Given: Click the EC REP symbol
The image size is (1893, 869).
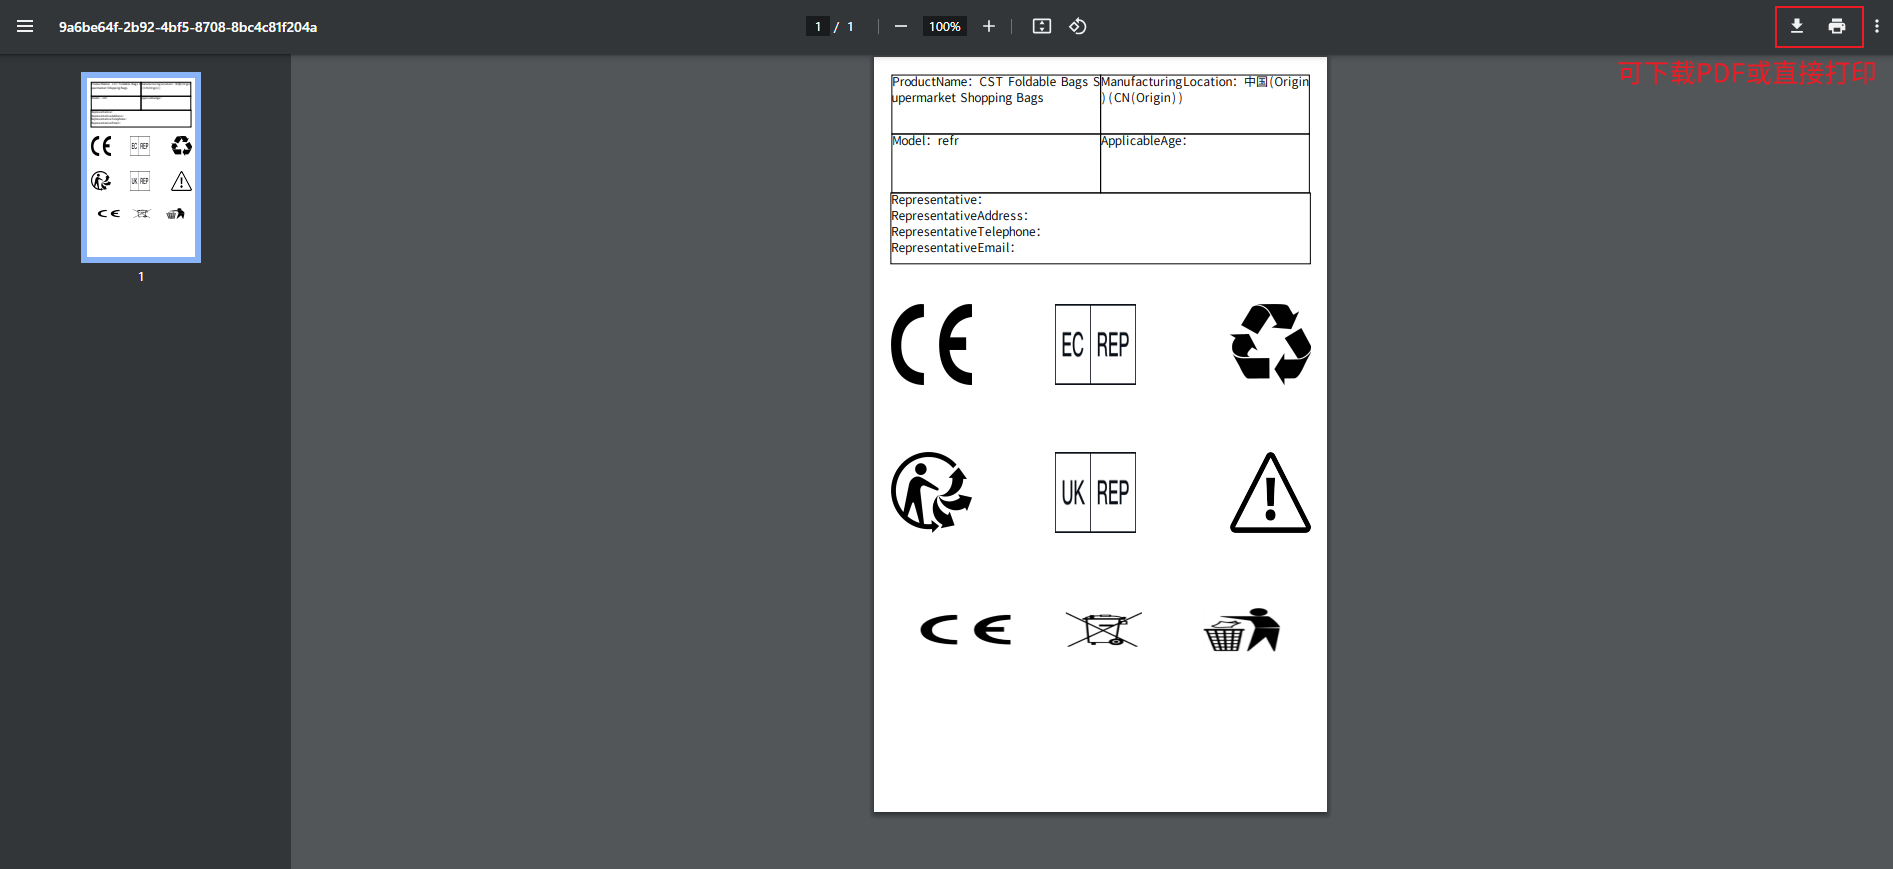Looking at the screenshot, I should [1095, 345].
